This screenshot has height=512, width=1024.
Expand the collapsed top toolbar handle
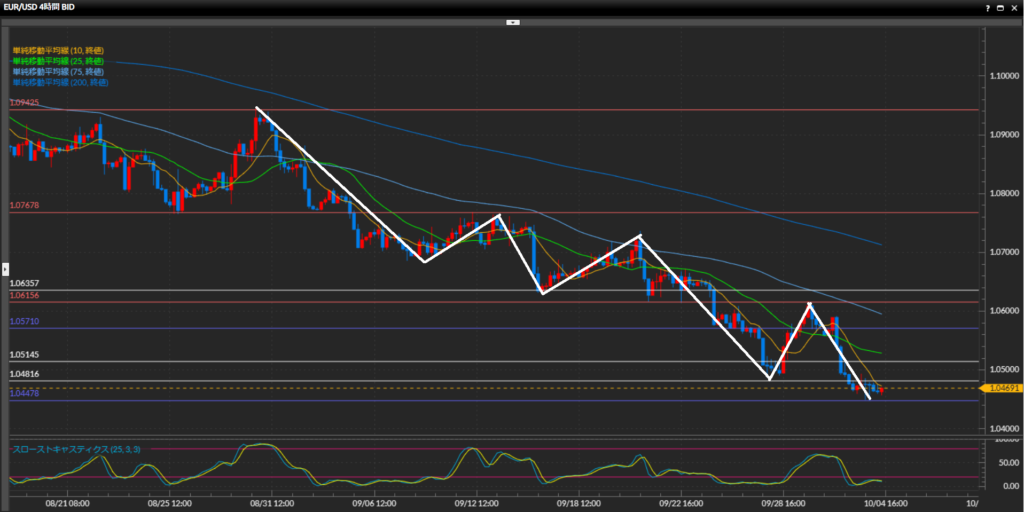(x=512, y=21)
